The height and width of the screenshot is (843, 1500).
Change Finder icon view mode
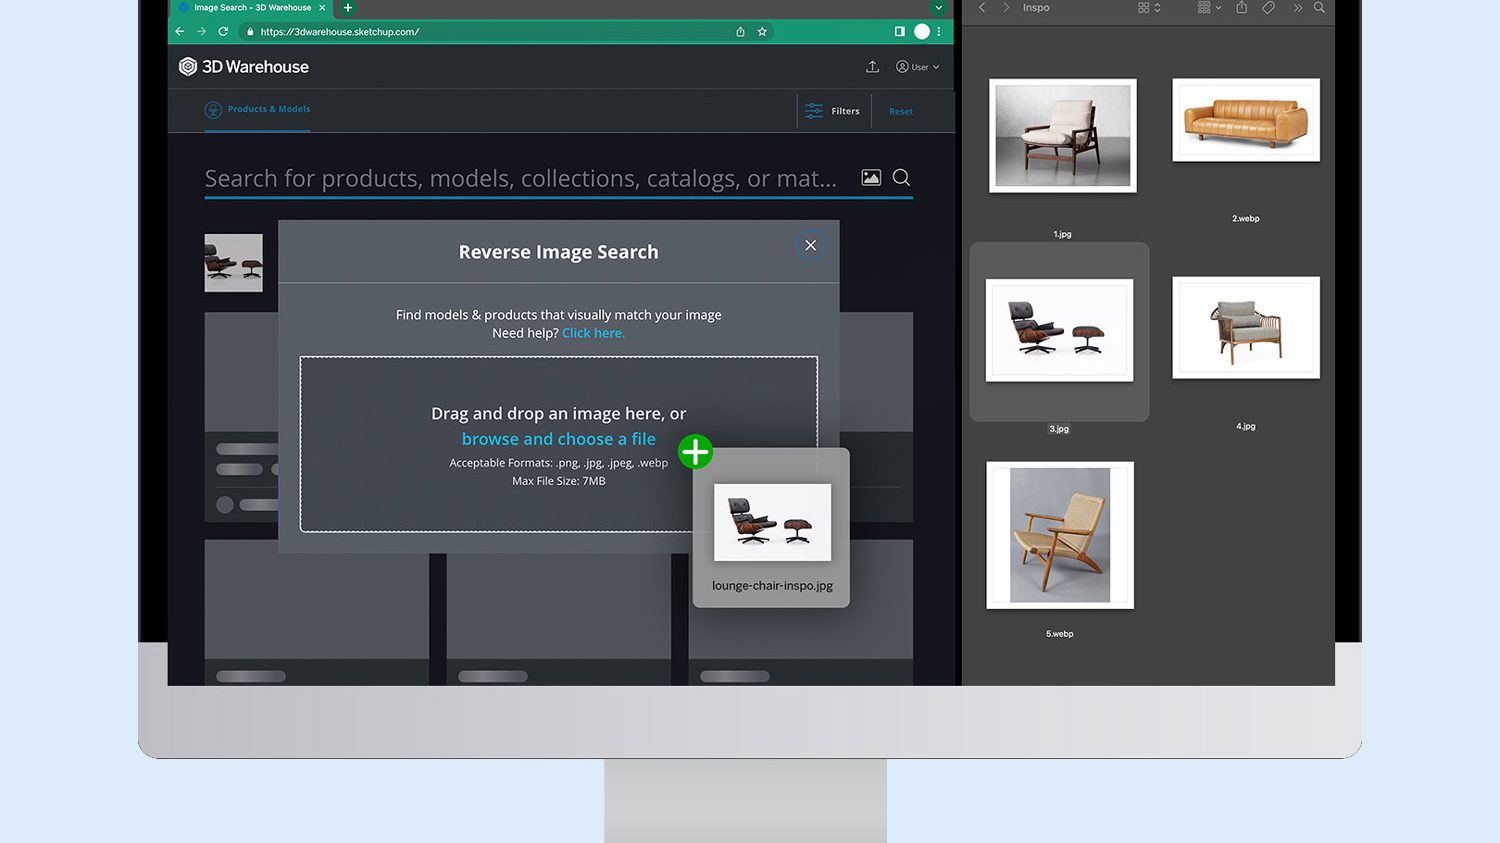pyautogui.click(x=1149, y=8)
